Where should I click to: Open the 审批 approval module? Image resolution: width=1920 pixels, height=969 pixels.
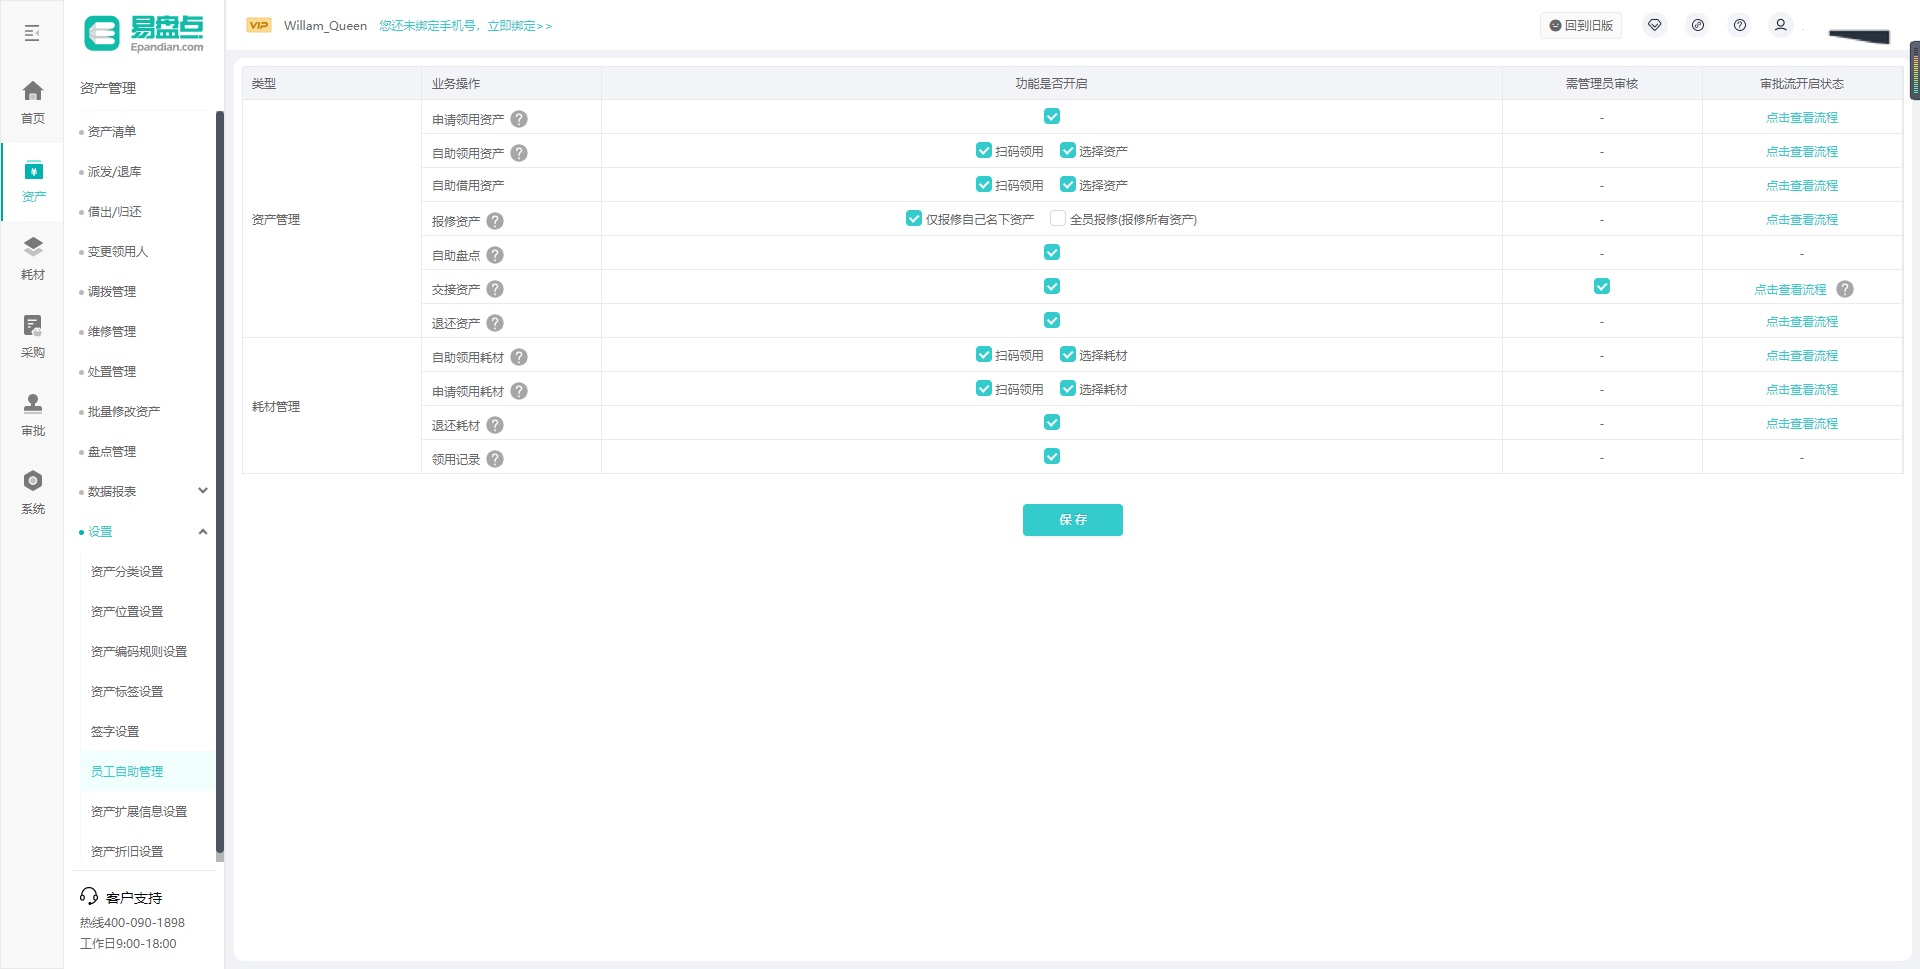click(x=33, y=414)
